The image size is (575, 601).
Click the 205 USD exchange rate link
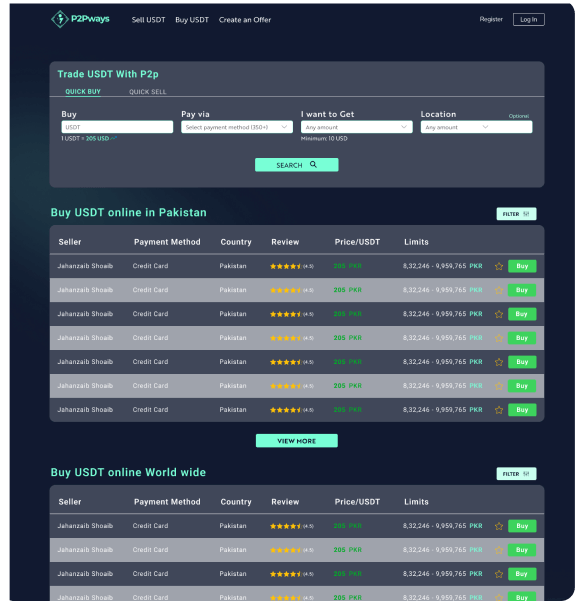[97, 138]
